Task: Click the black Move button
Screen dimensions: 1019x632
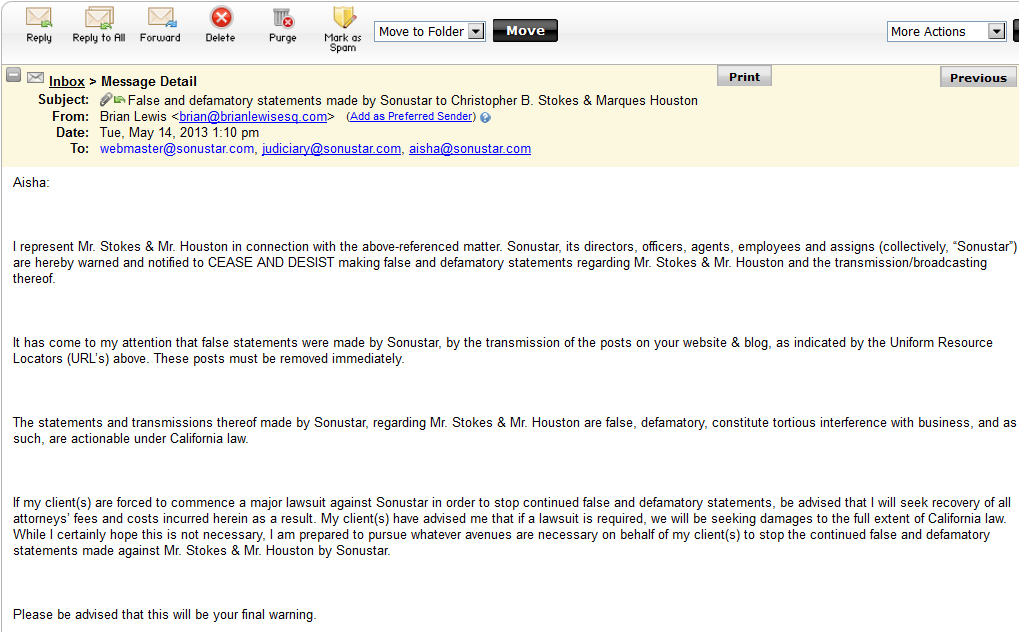Action: (525, 31)
